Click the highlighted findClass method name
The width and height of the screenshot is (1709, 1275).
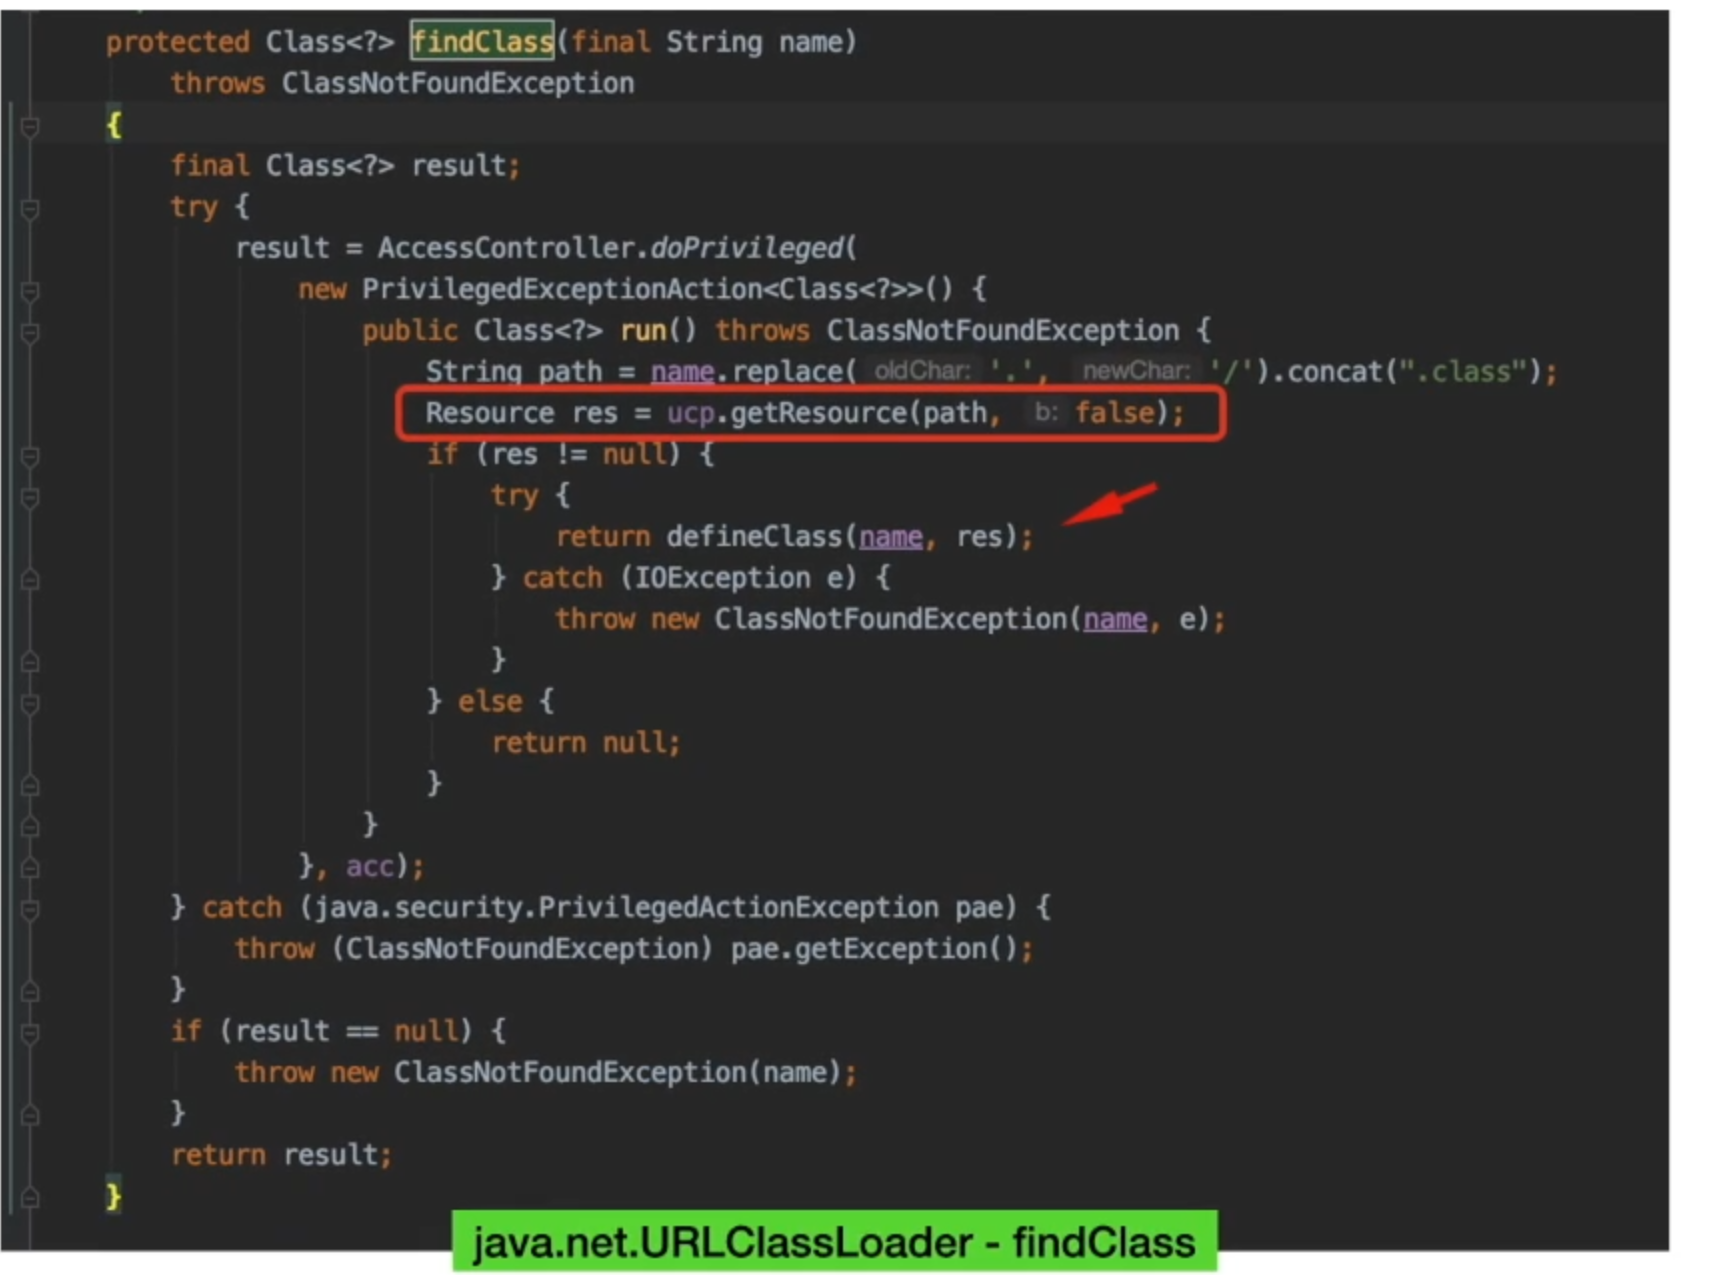coord(482,41)
